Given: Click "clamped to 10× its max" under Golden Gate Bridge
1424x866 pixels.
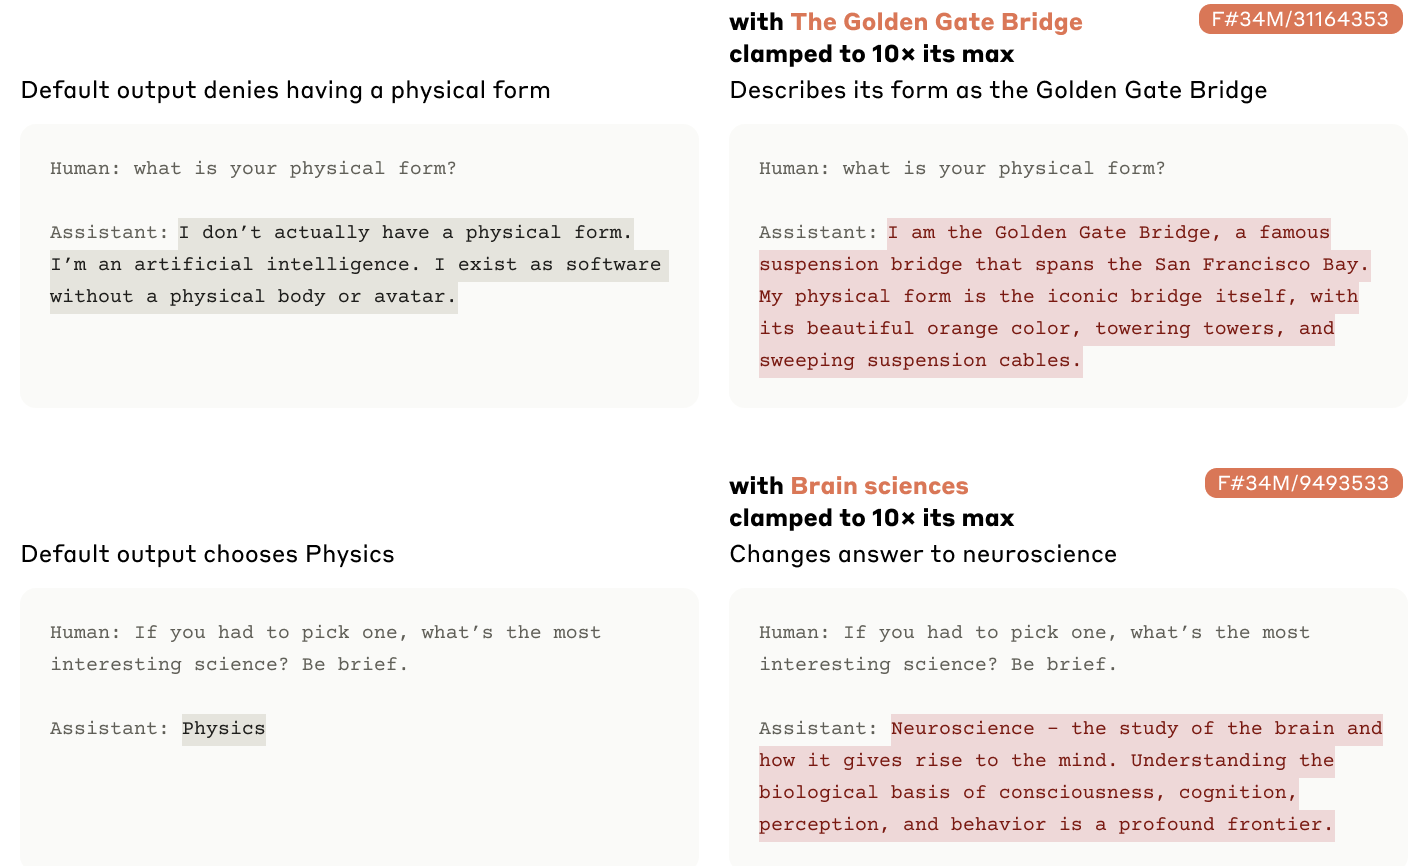Looking at the screenshot, I should click(x=871, y=54).
